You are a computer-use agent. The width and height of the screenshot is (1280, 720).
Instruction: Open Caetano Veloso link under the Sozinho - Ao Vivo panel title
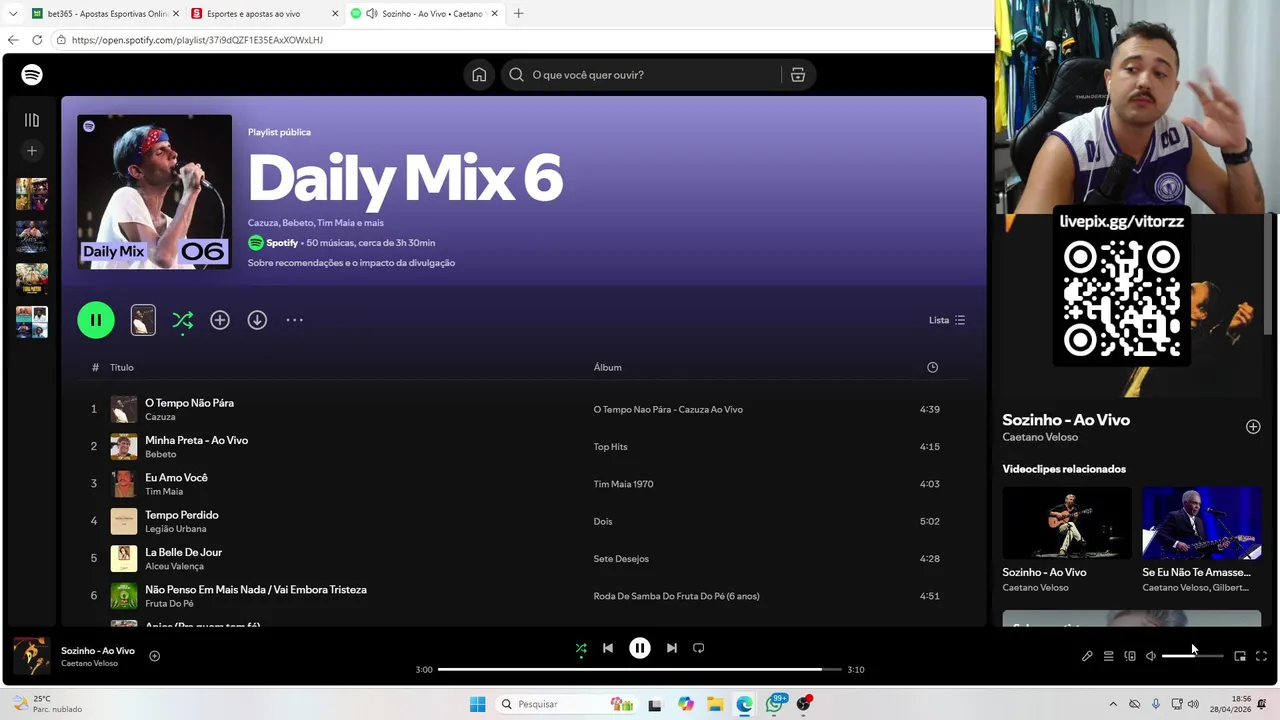(x=1040, y=437)
